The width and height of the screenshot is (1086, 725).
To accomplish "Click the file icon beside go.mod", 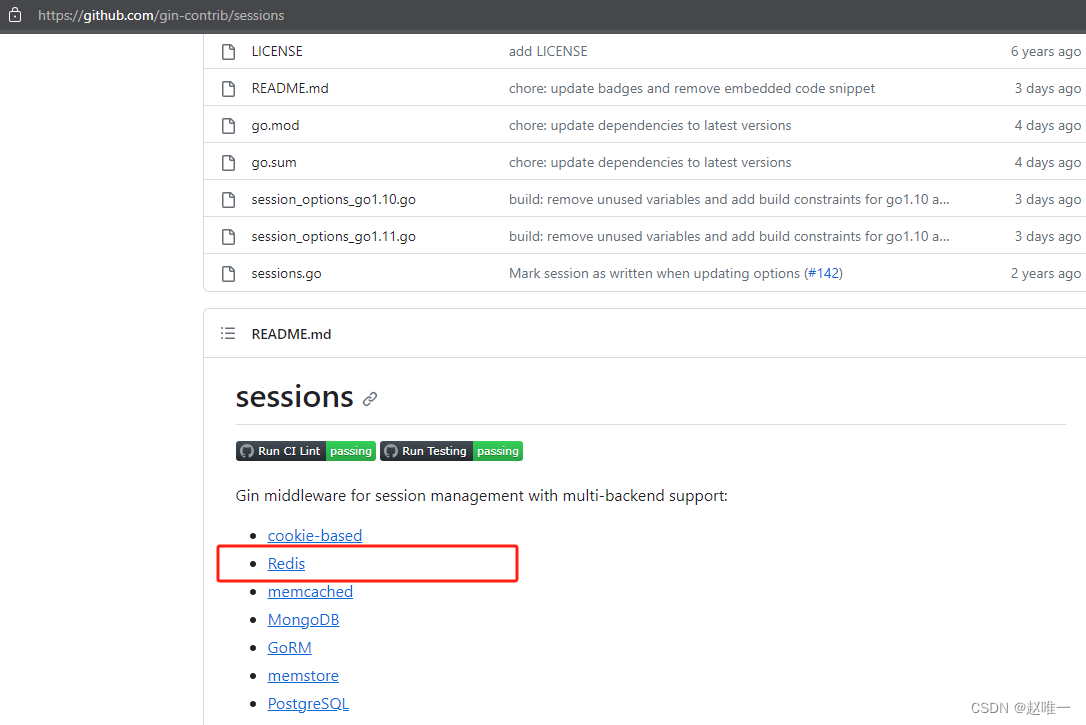I will pos(228,125).
